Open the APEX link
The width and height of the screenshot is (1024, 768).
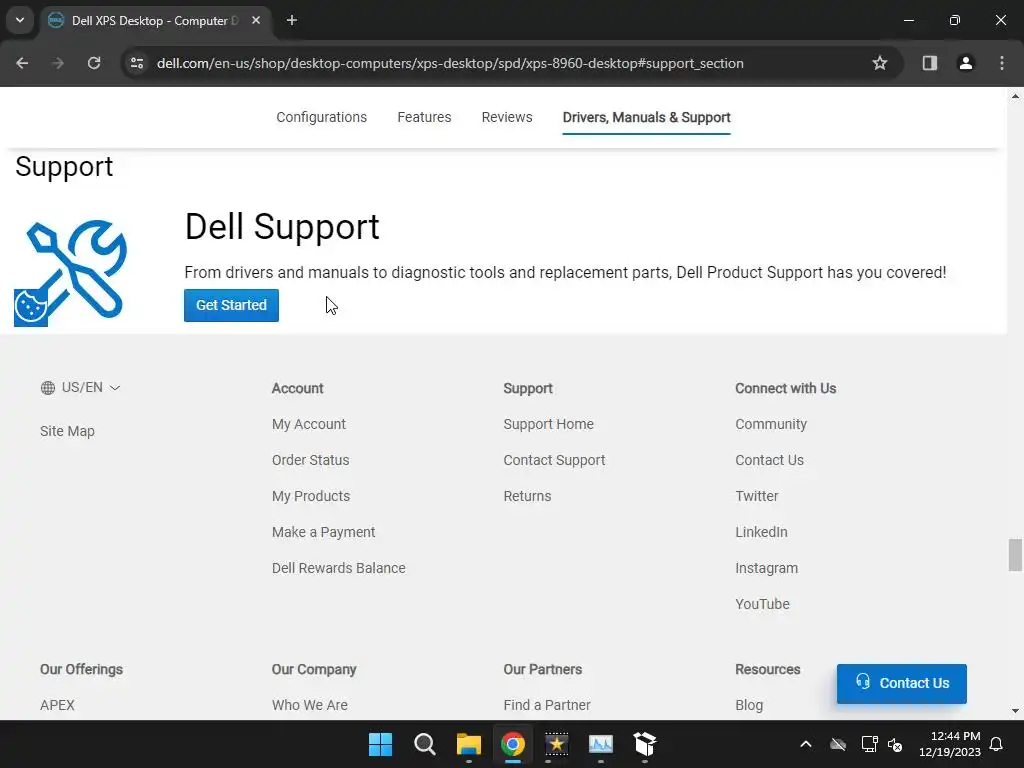click(x=57, y=705)
